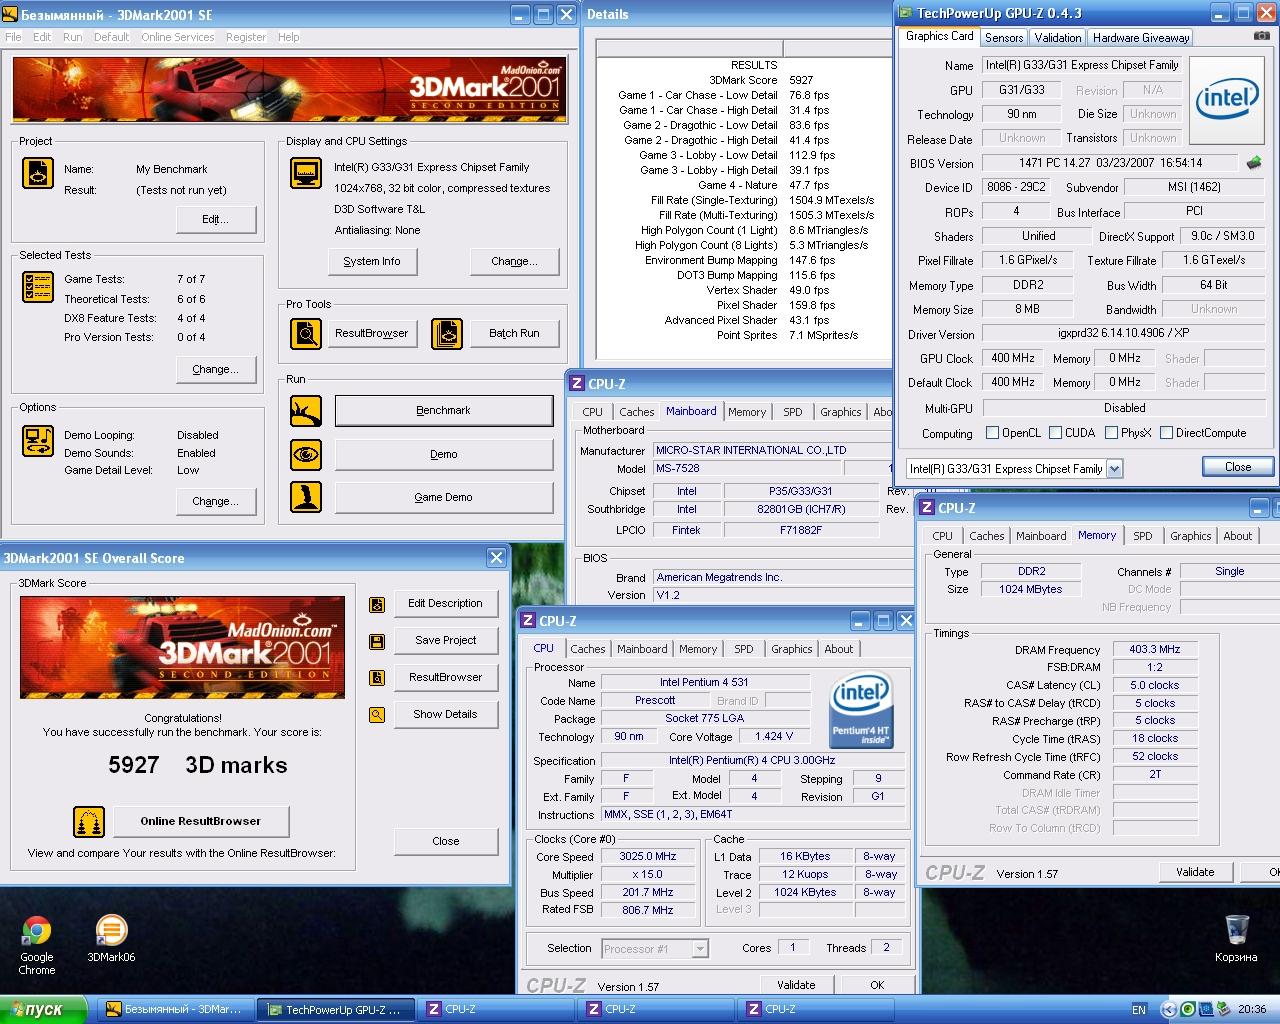The width and height of the screenshot is (1280, 1024).
Task: Click the 3DMark Score row in Details
Action: tap(761, 80)
